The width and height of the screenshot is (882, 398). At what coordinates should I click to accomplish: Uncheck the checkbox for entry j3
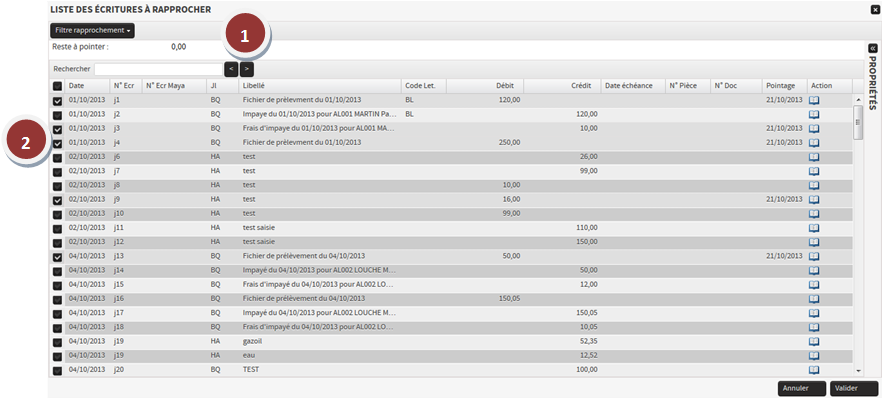pos(57,129)
